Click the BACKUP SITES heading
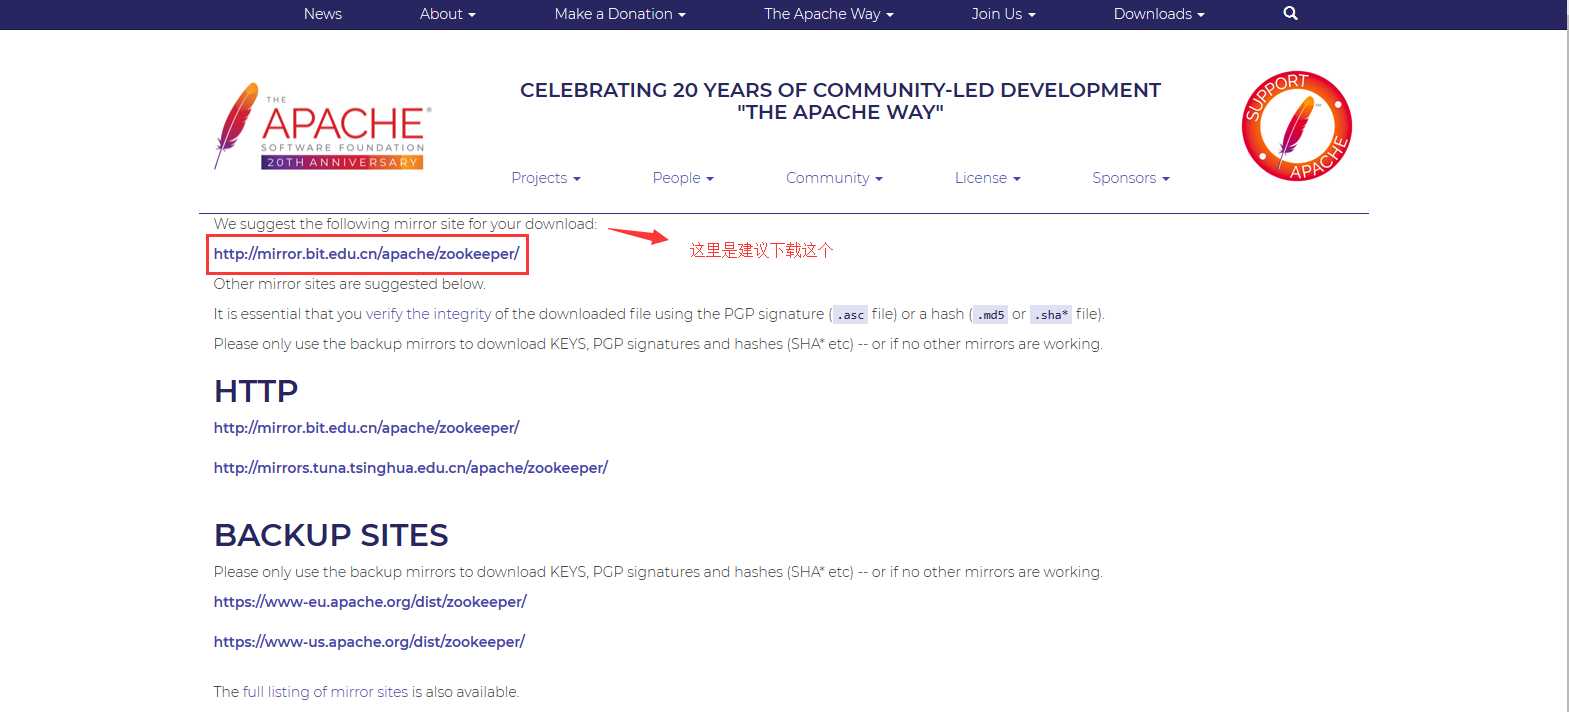Screen dimensions: 1569x712 click(331, 535)
